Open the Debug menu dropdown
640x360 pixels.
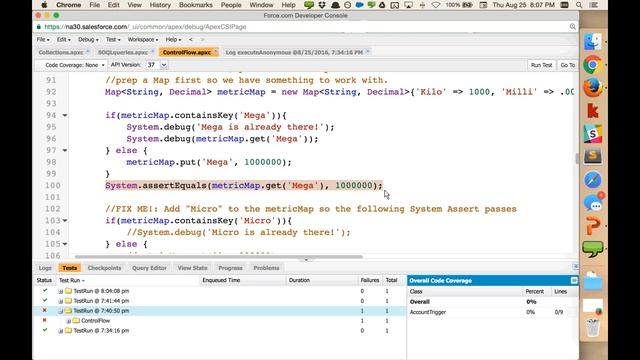tap(88, 40)
